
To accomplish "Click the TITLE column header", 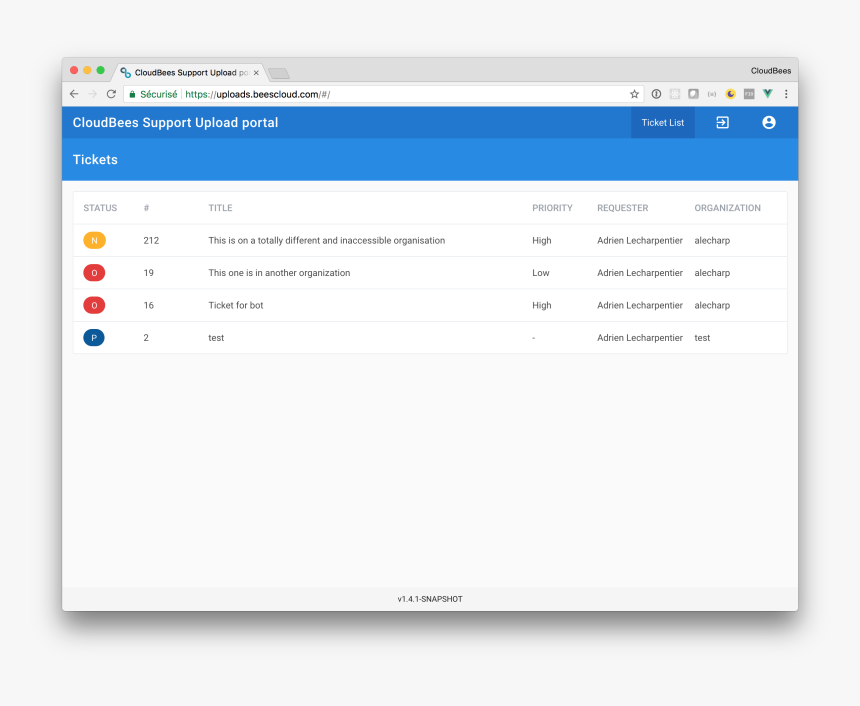I will [220, 208].
